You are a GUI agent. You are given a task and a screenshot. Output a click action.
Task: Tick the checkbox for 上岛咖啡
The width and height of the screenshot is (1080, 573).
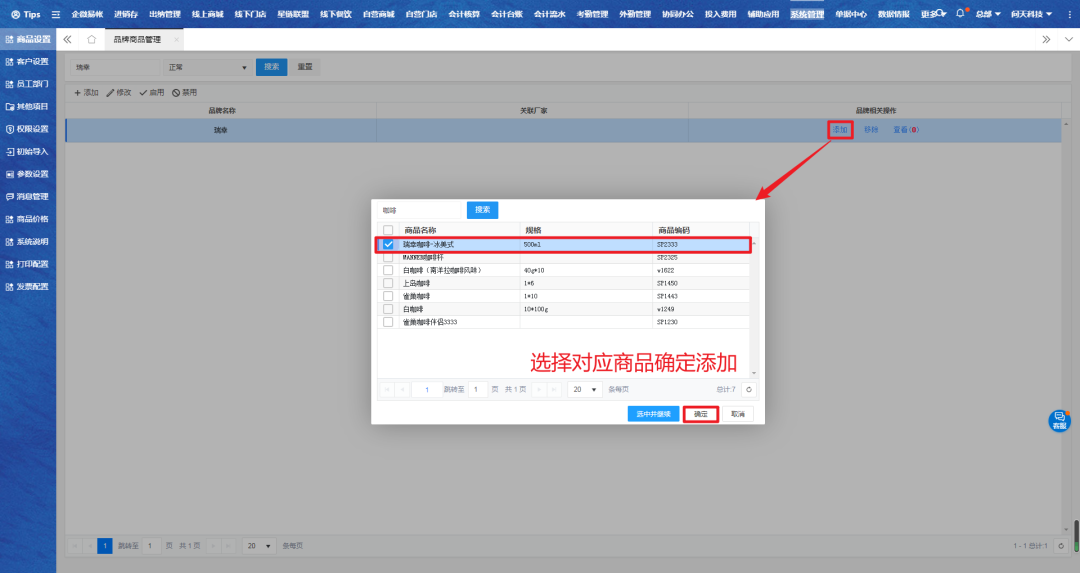[x=388, y=283]
